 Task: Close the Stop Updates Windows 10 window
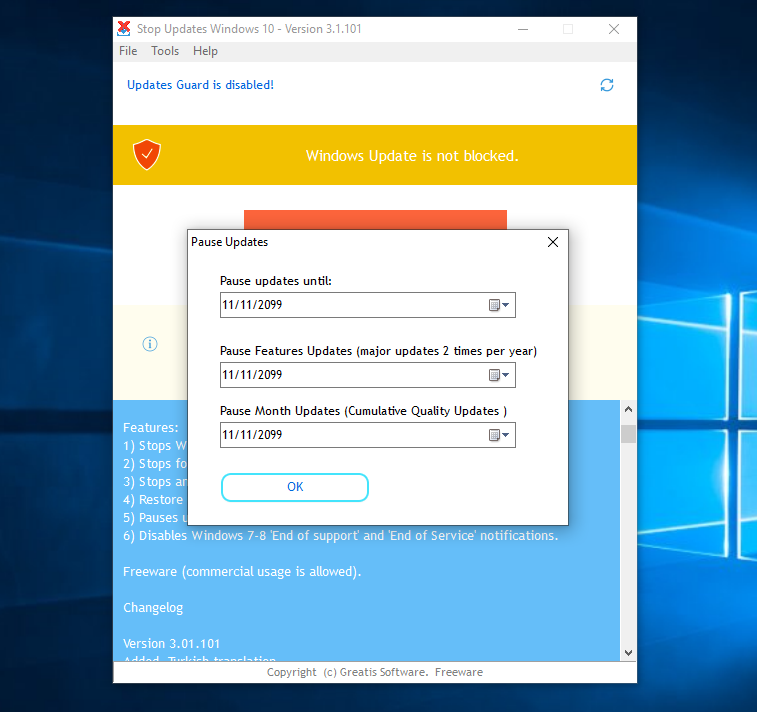(x=614, y=29)
